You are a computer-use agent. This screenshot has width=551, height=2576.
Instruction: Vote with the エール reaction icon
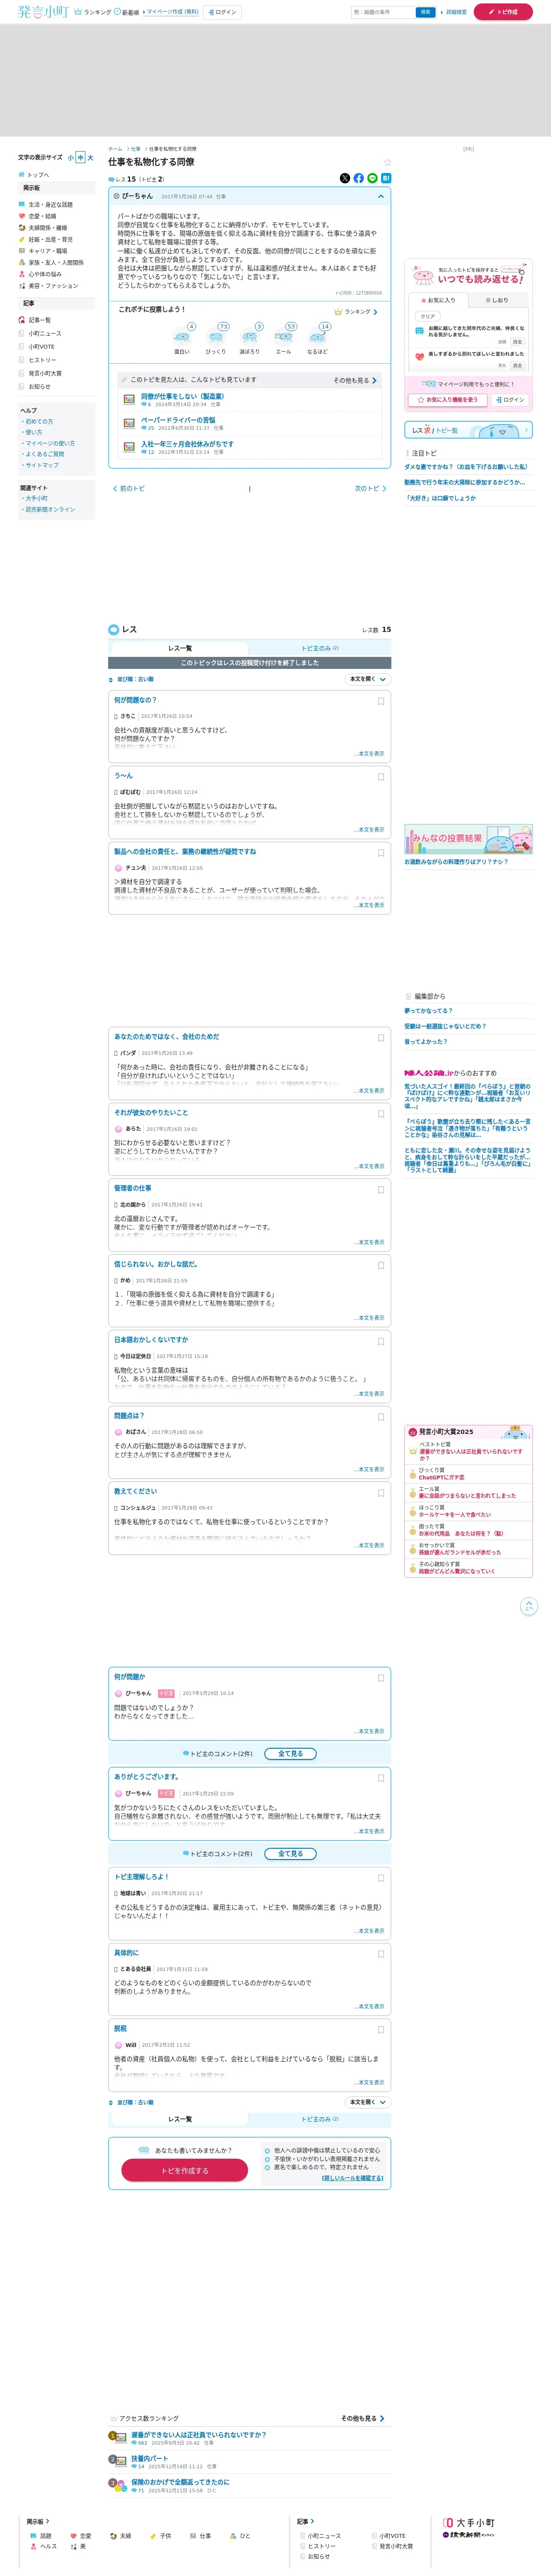[284, 337]
